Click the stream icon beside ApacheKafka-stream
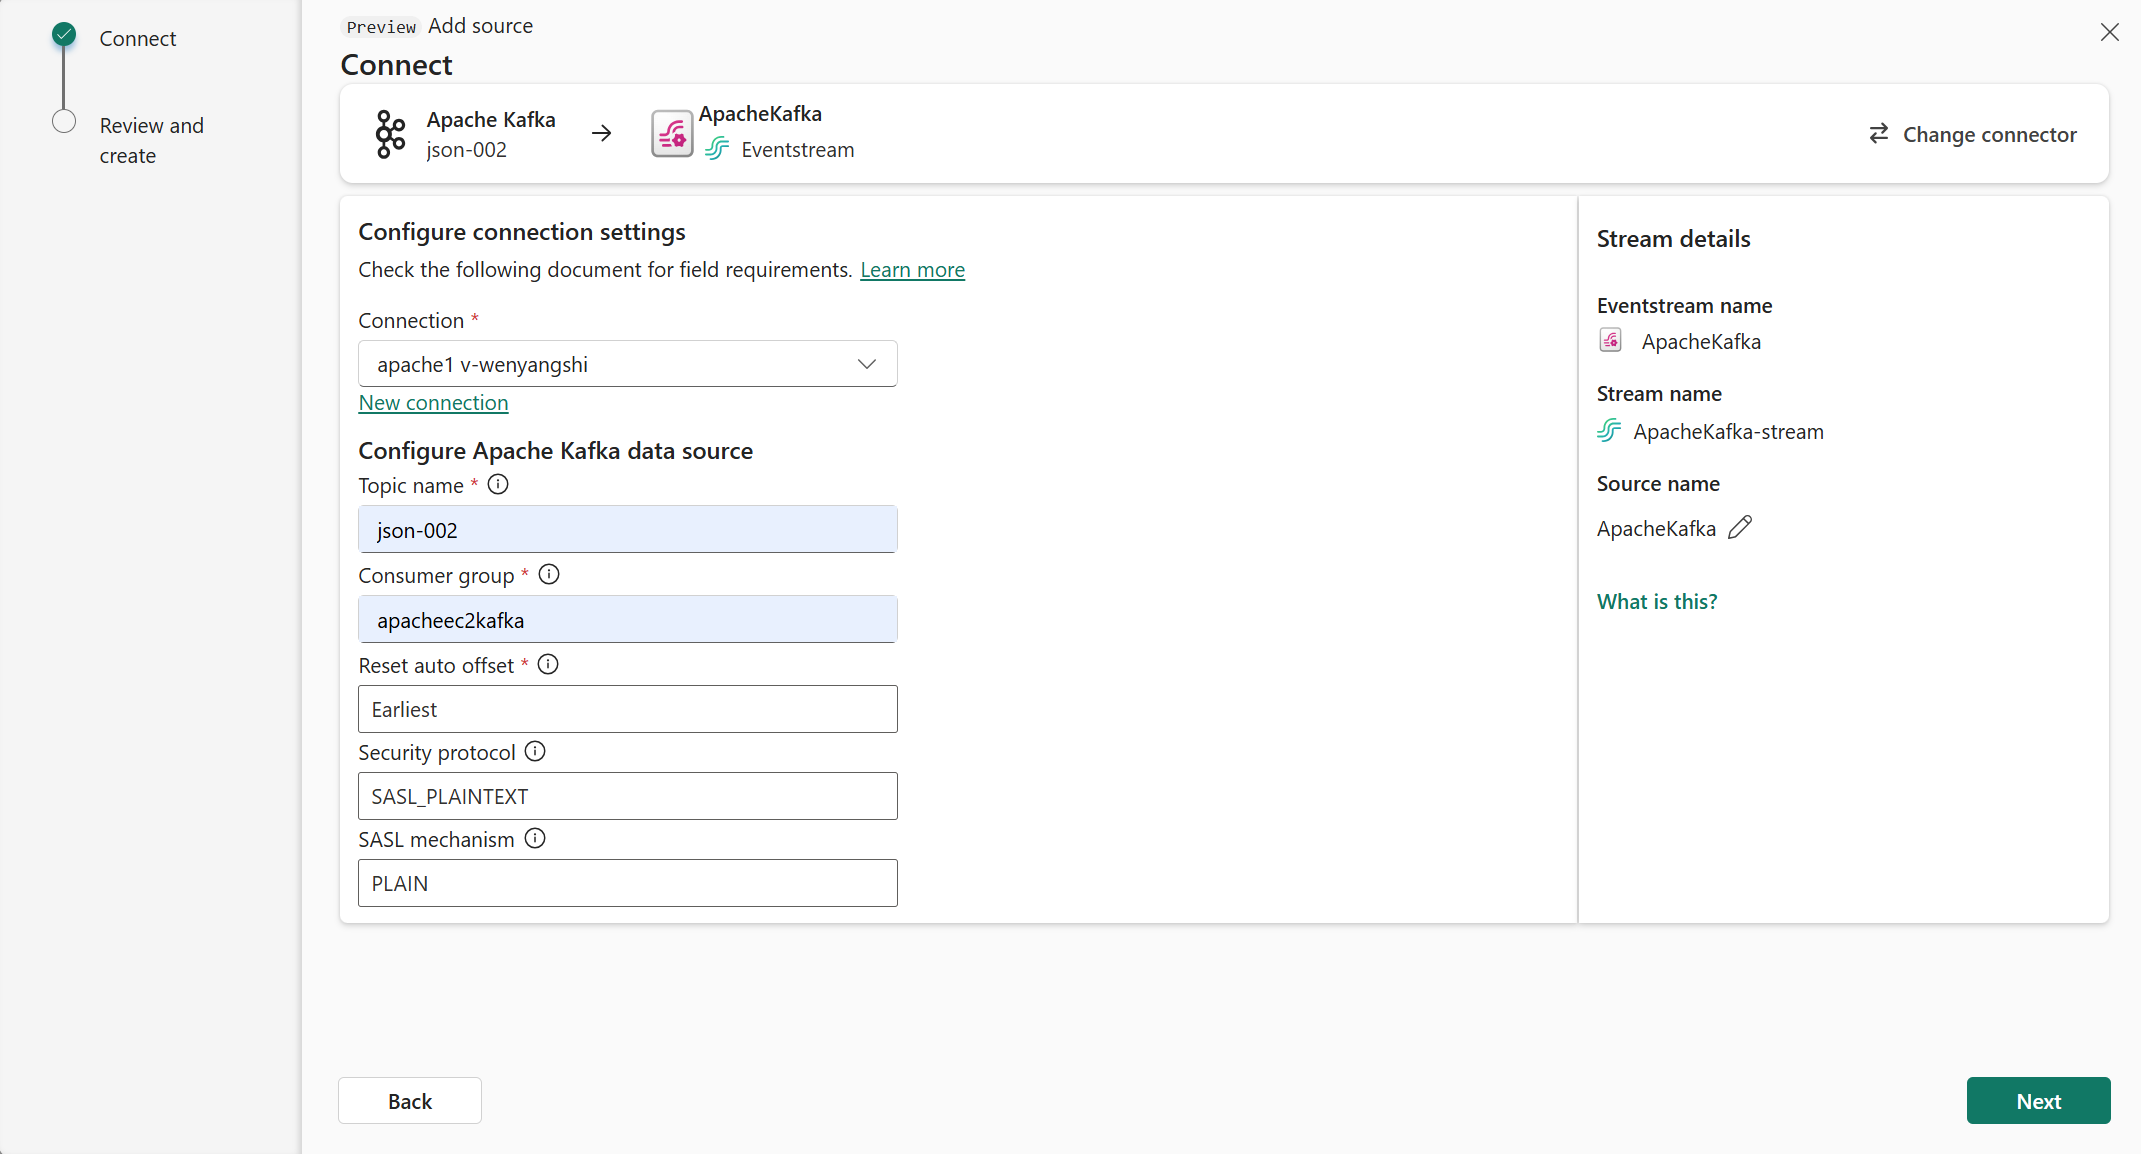This screenshot has height=1154, width=2141. [x=1609, y=431]
